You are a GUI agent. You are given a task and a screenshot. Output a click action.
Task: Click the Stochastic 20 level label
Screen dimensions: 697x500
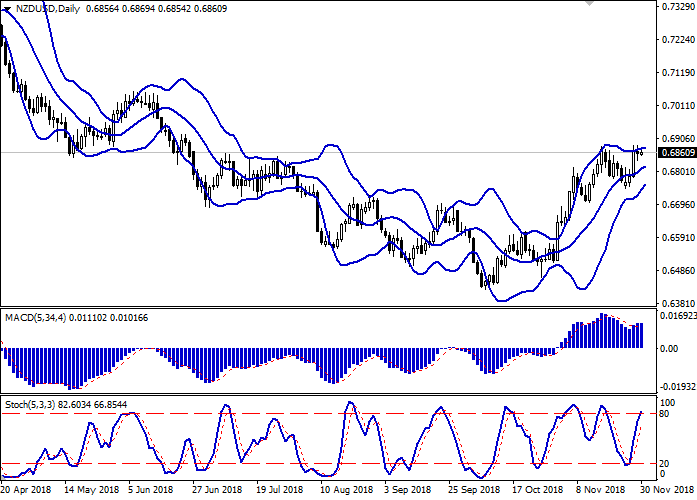pos(665,463)
